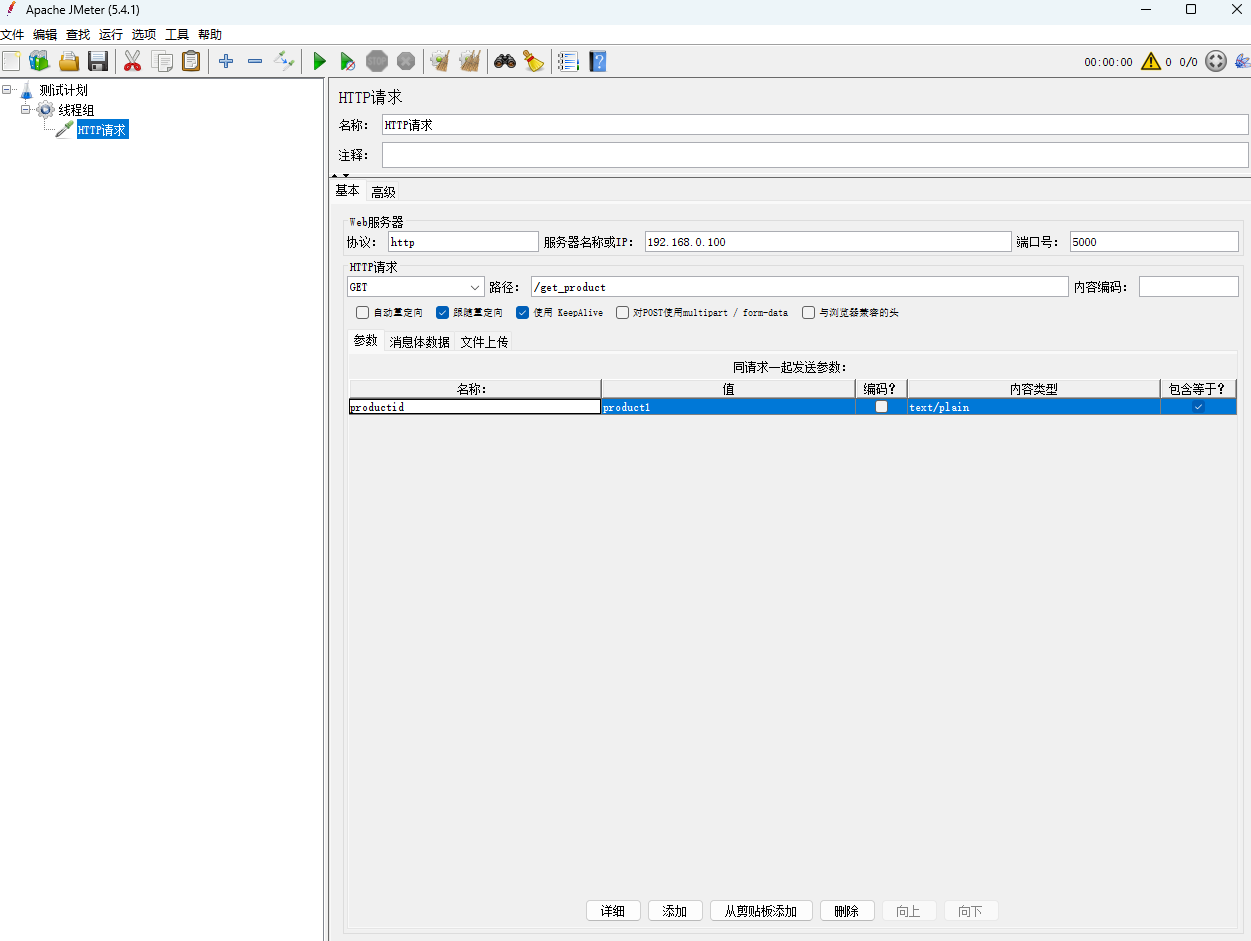The width and height of the screenshot is (1251, 941).
Task: Switch to the 文件上传 tab
Action: tap(484, 342)
